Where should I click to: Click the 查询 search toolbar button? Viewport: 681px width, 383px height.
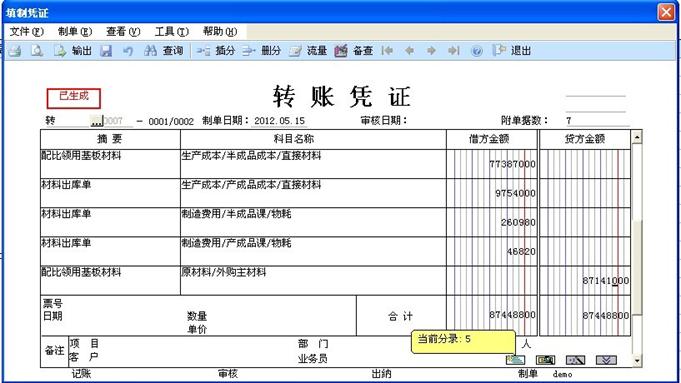[164, 51]
